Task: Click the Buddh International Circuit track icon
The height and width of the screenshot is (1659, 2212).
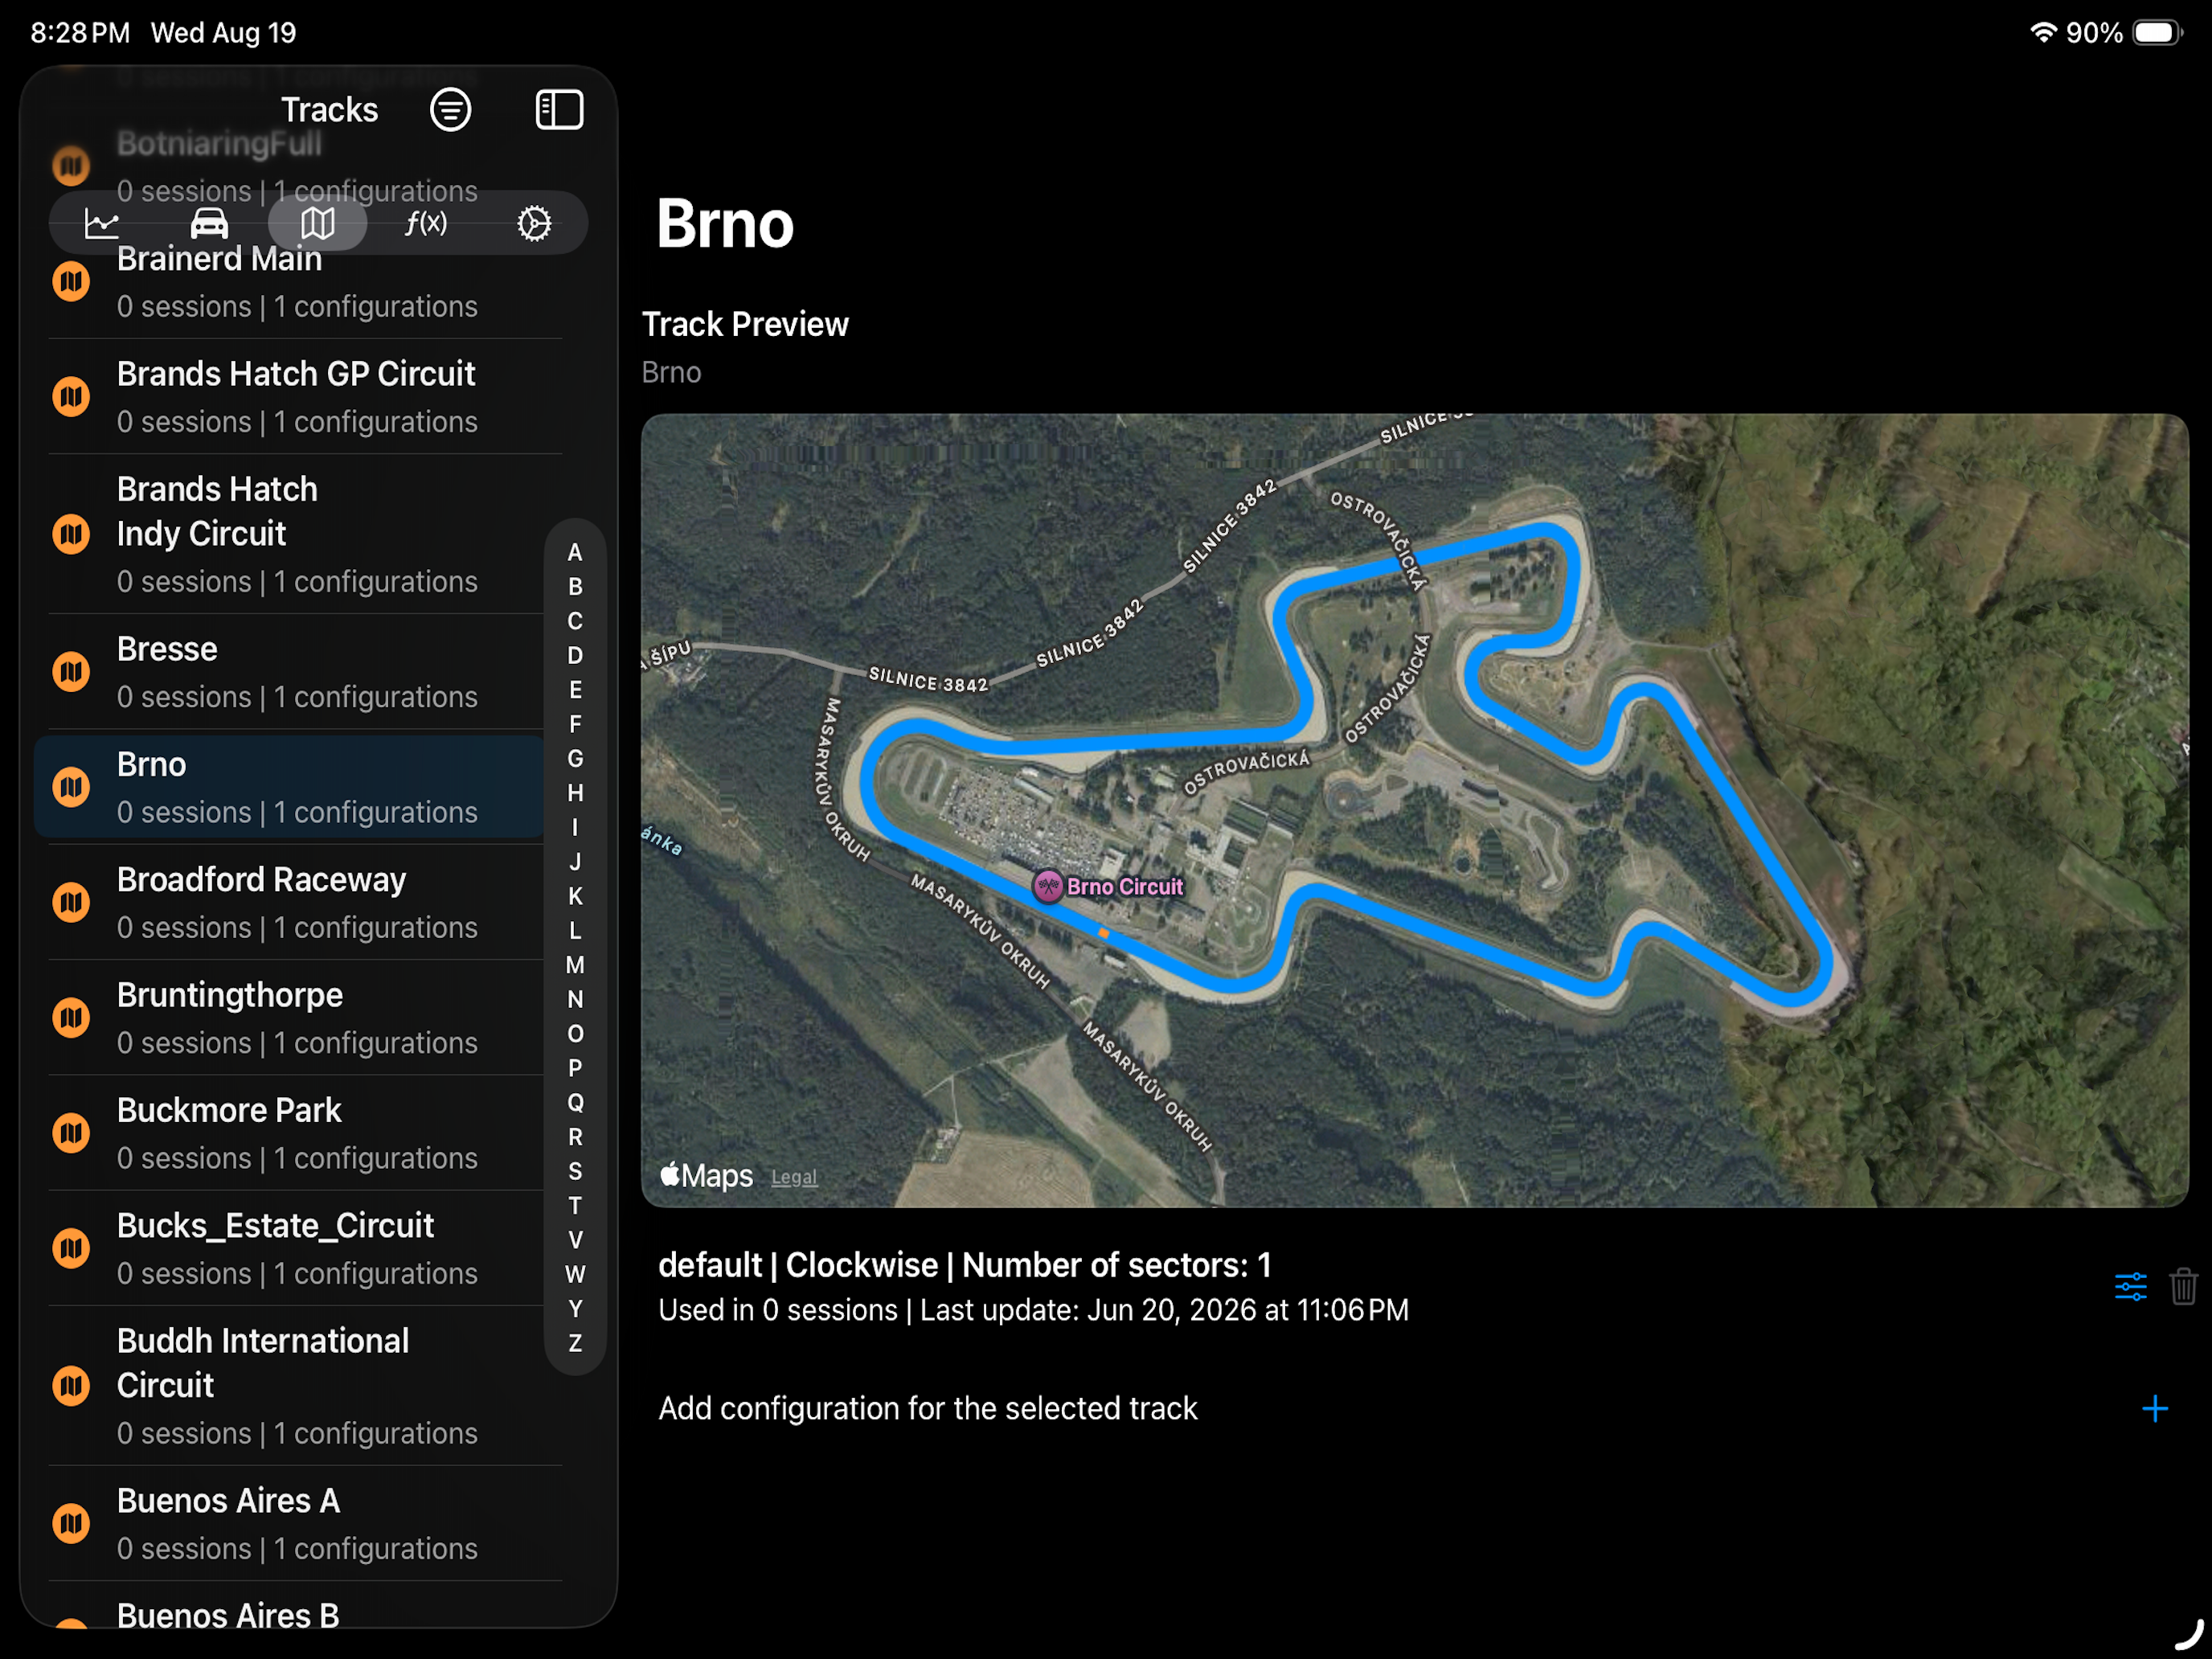Action: point(71,1386)
